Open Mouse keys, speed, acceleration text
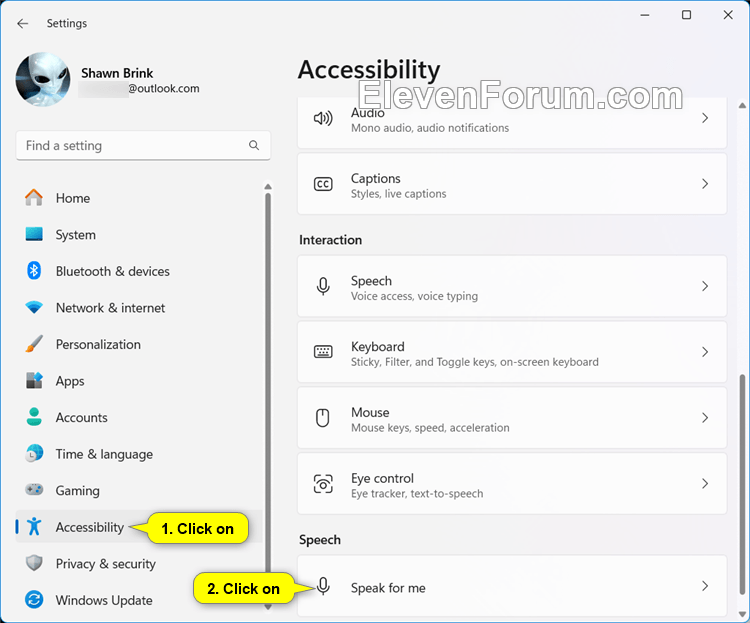Screen dimensions: 750x623 [430, 428]
